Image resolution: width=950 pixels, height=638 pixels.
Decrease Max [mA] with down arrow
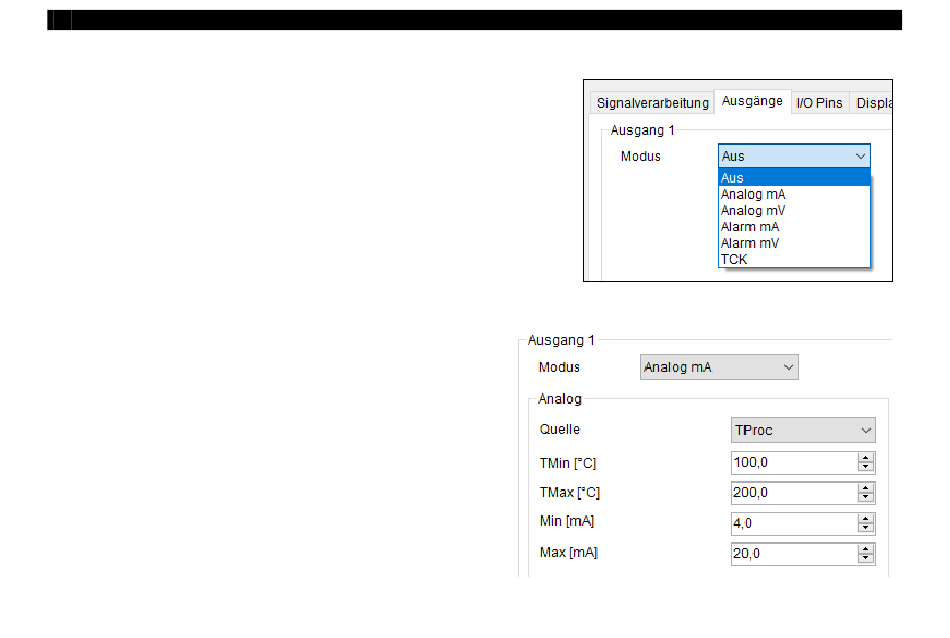pyautogui.click(x=866, y=558)
